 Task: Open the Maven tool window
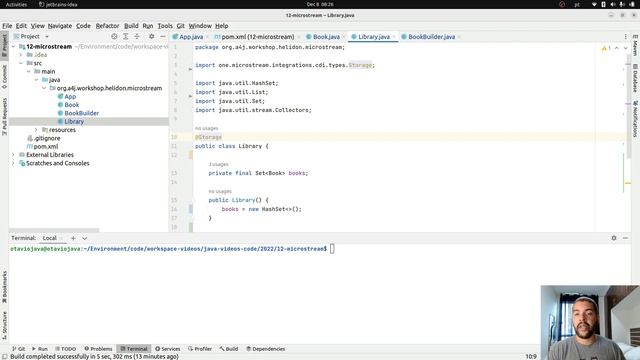point(635,46)
